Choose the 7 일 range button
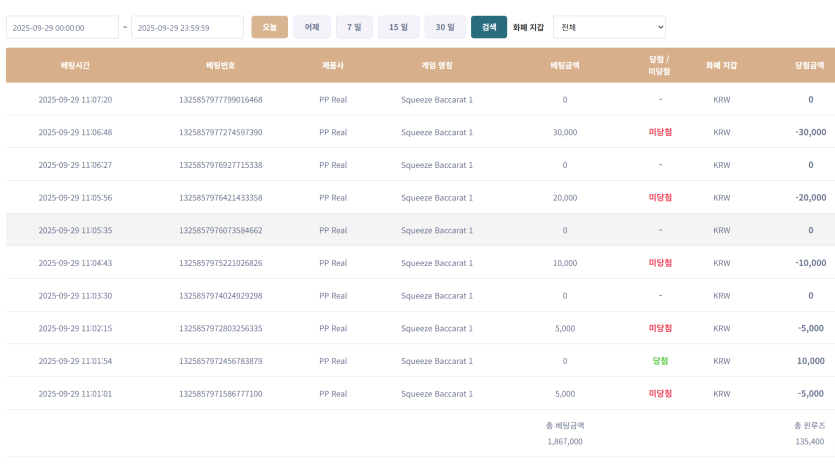835x468 pixels. tap(354, 27)
